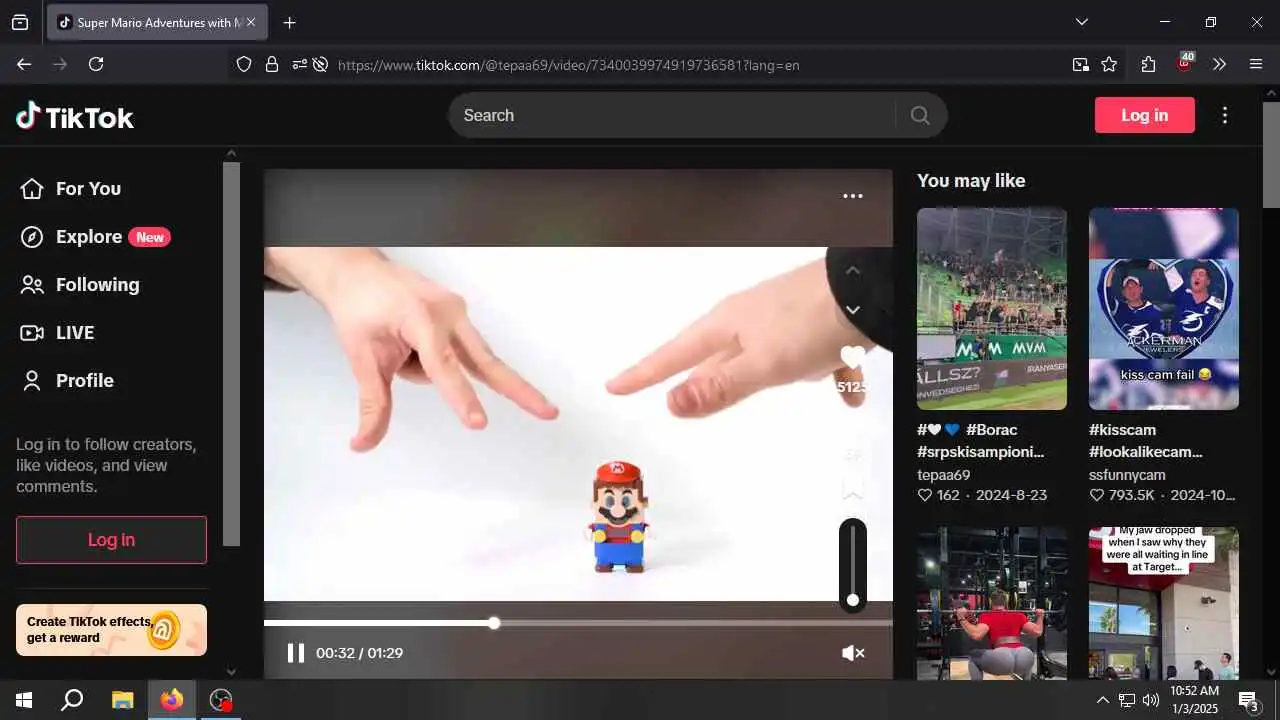Reload the page
This screenshot has width=1280, height=720.
[96, 64]
